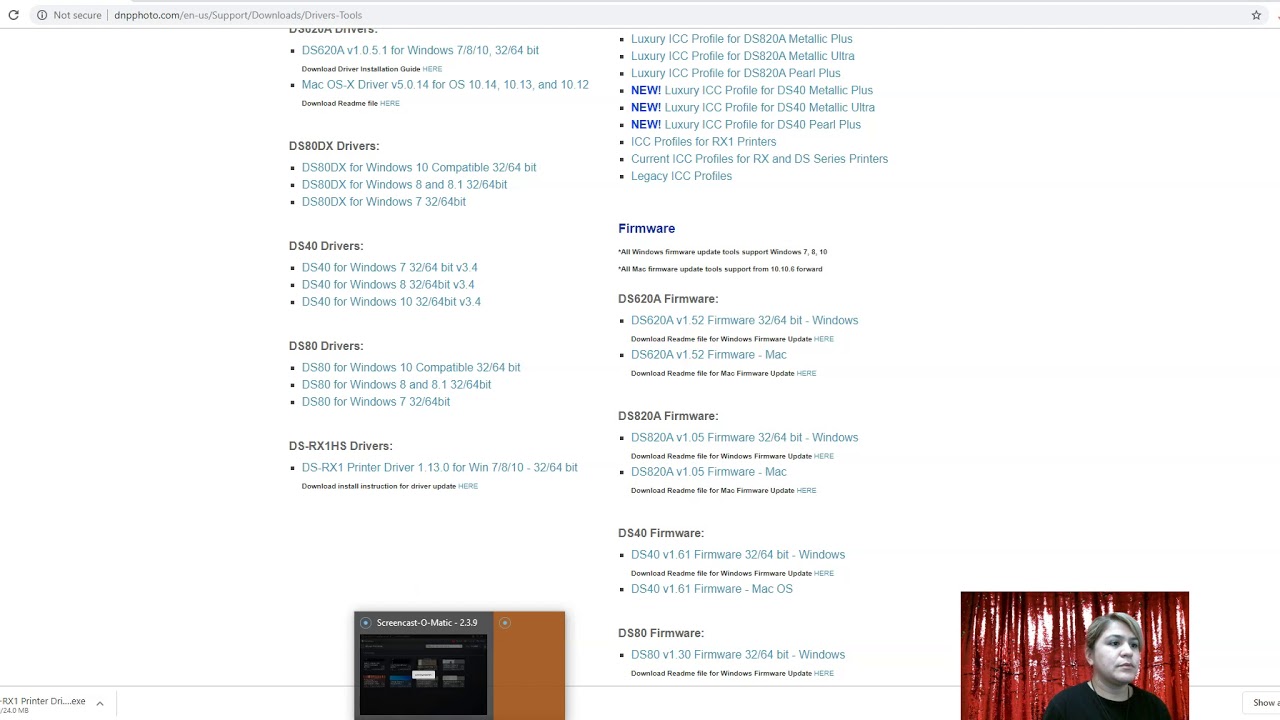Open DS40 for Windows 7 v3.4 link
1280x720 pixels.
[x=390, y=267]
